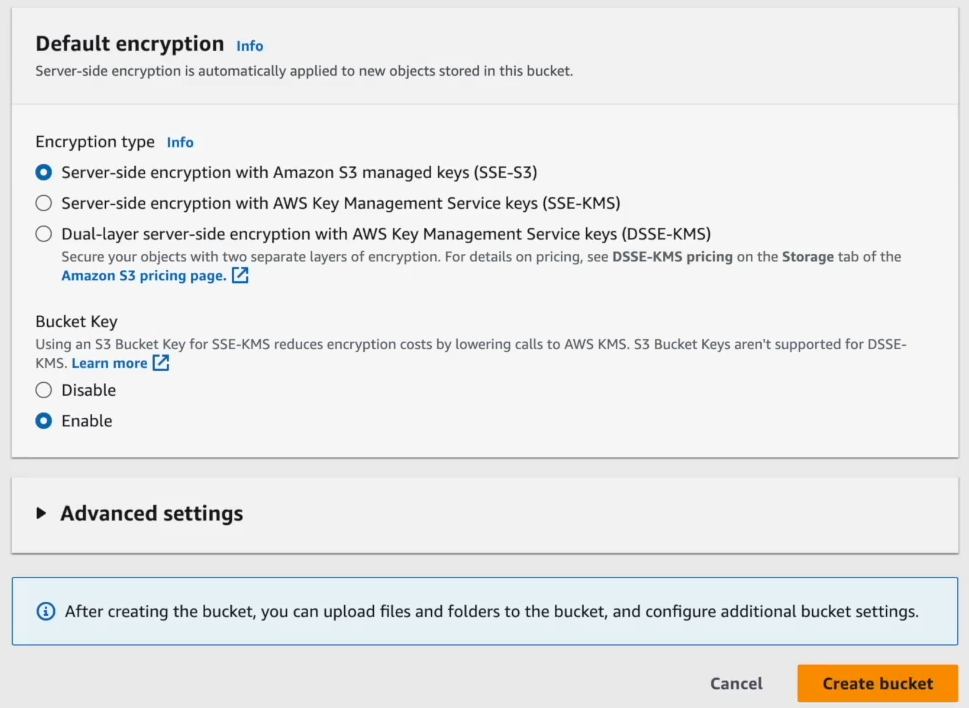Viewport: 969px width, 708px height.
Task: Click the external-link icon beside Learn more
Action: pos(160,363)
